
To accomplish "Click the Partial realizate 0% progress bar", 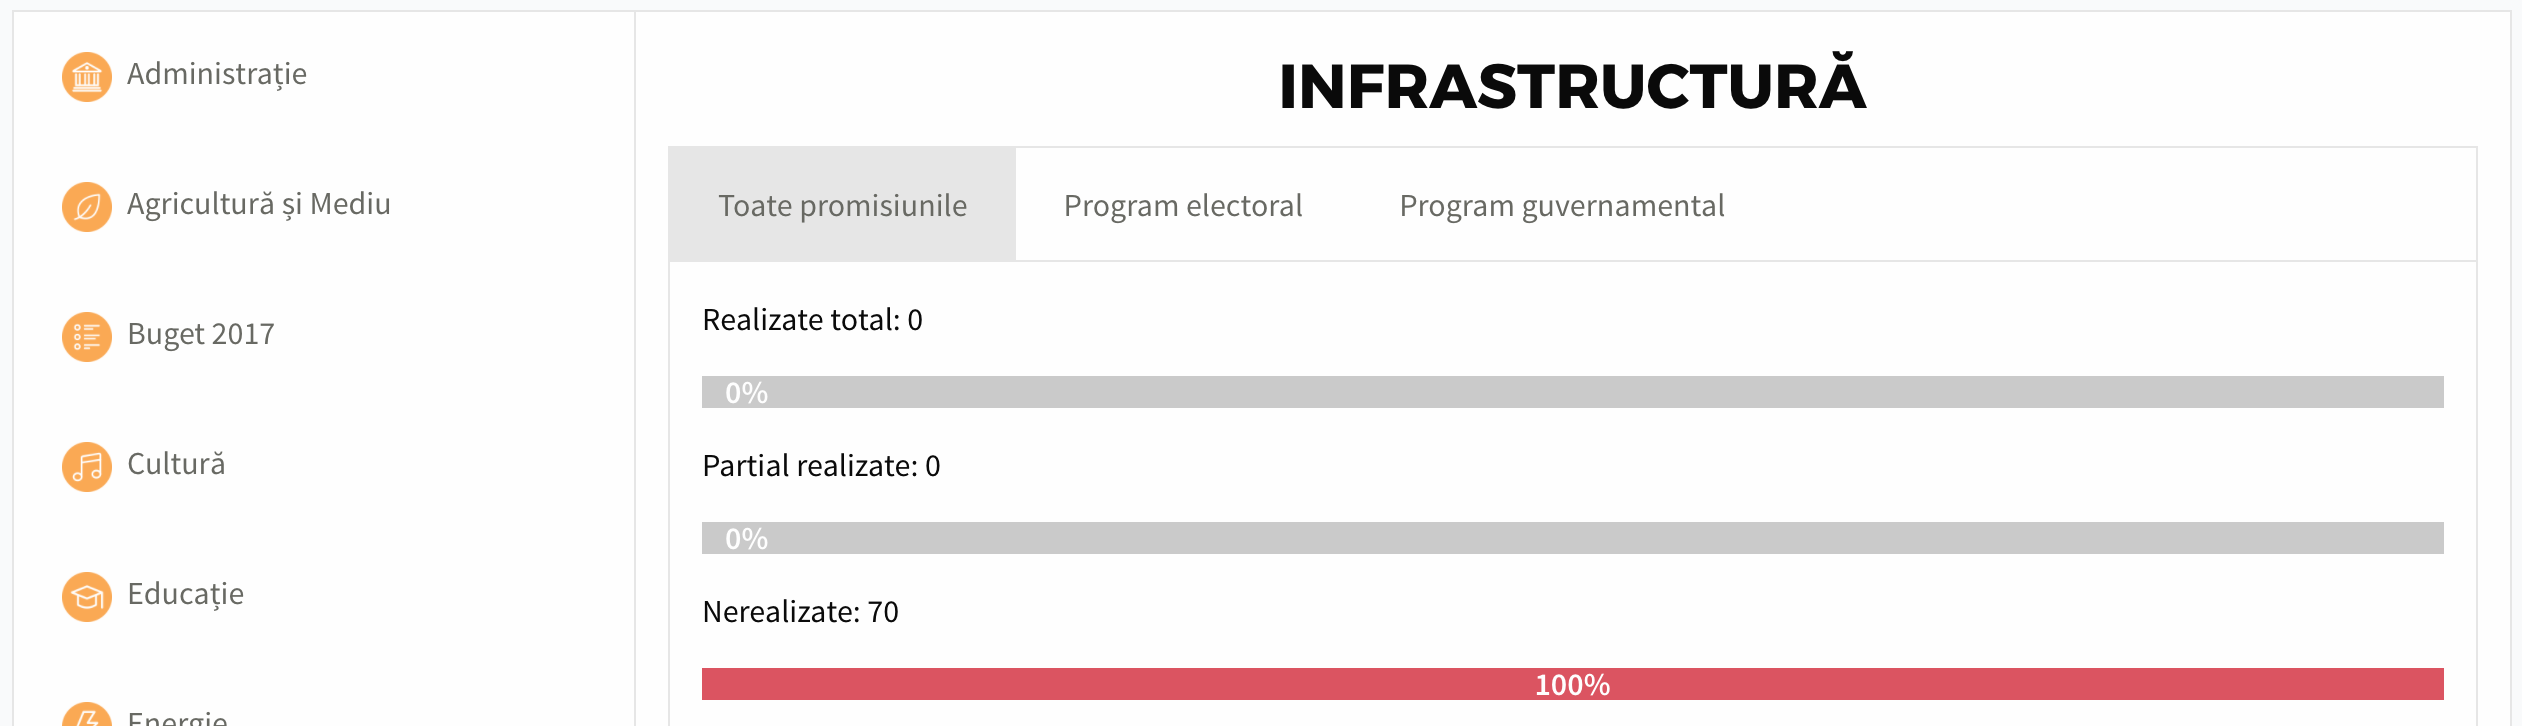I will [x=1572, y=538].
